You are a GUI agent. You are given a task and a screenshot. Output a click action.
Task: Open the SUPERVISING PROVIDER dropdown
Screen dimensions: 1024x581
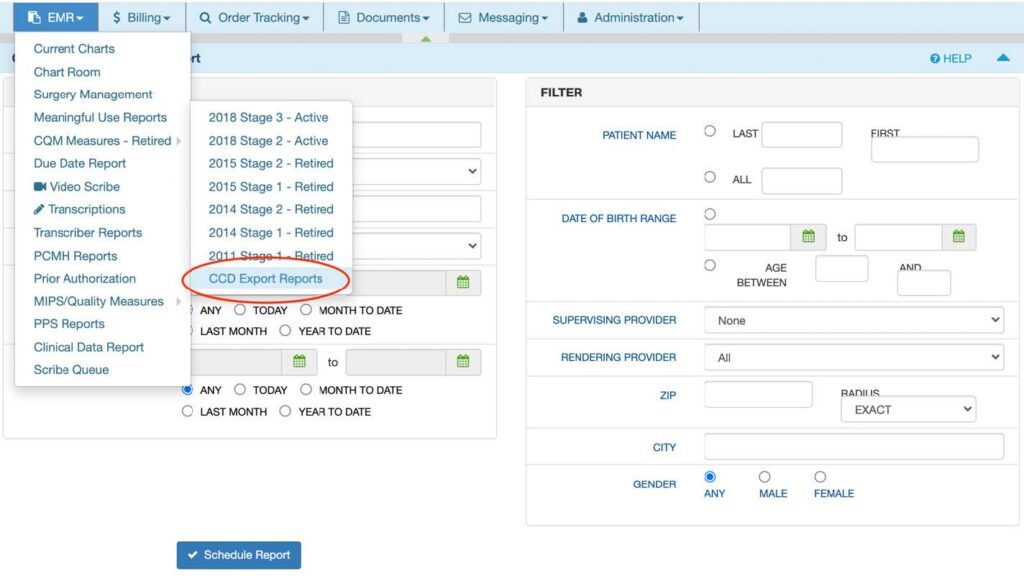click(855, 319)
